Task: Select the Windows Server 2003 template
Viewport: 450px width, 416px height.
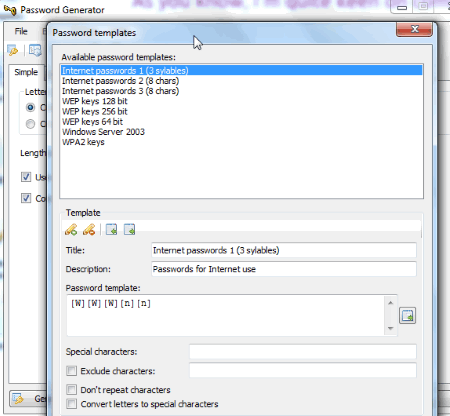Action: coord(241,132)
